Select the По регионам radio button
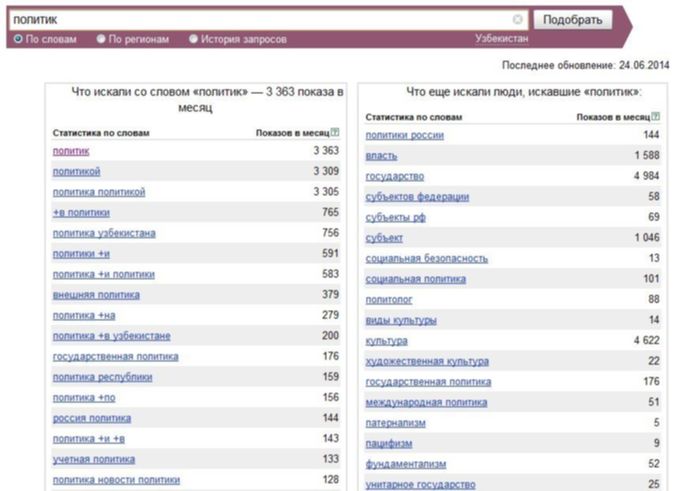688x491 pixels. click(x=101, y=39)
